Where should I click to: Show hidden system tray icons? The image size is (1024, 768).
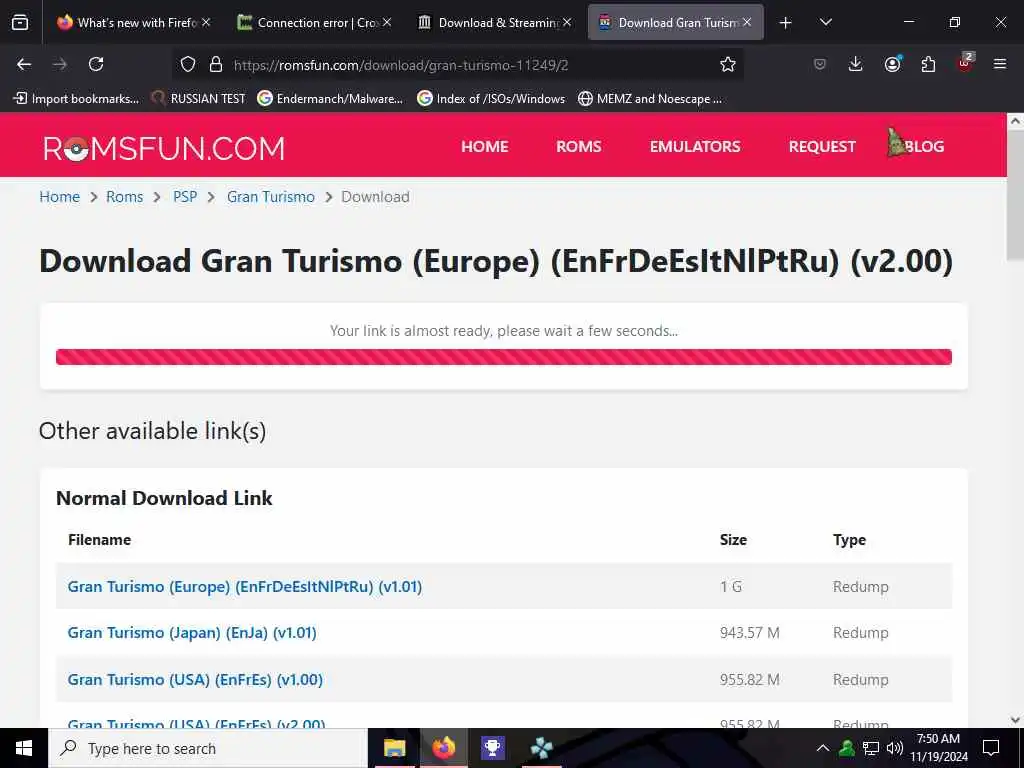823,748
